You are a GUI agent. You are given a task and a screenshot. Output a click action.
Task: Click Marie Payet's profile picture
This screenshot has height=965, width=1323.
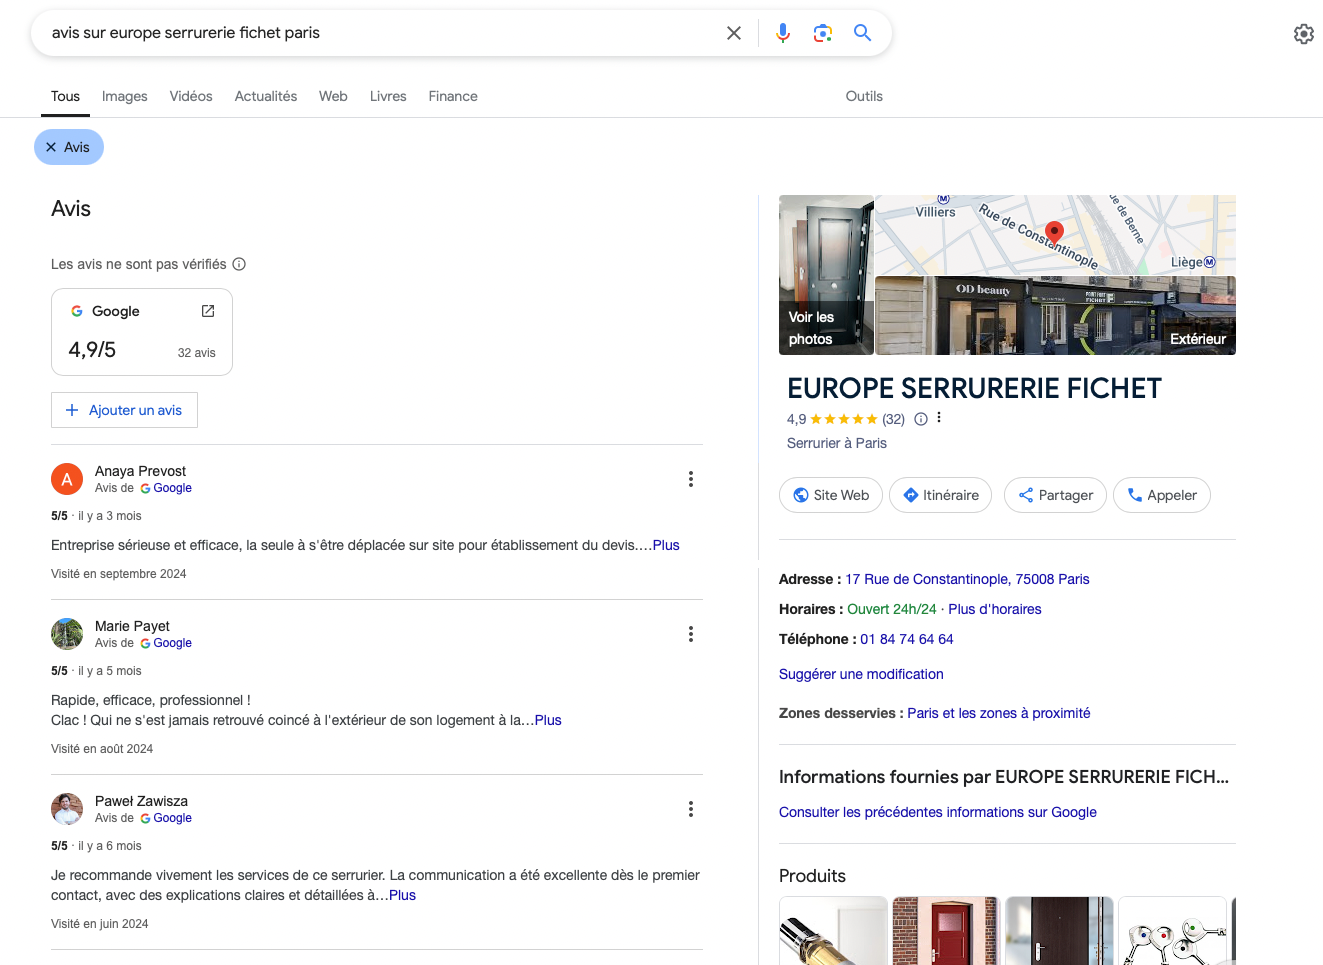click(x=67, y=634)
